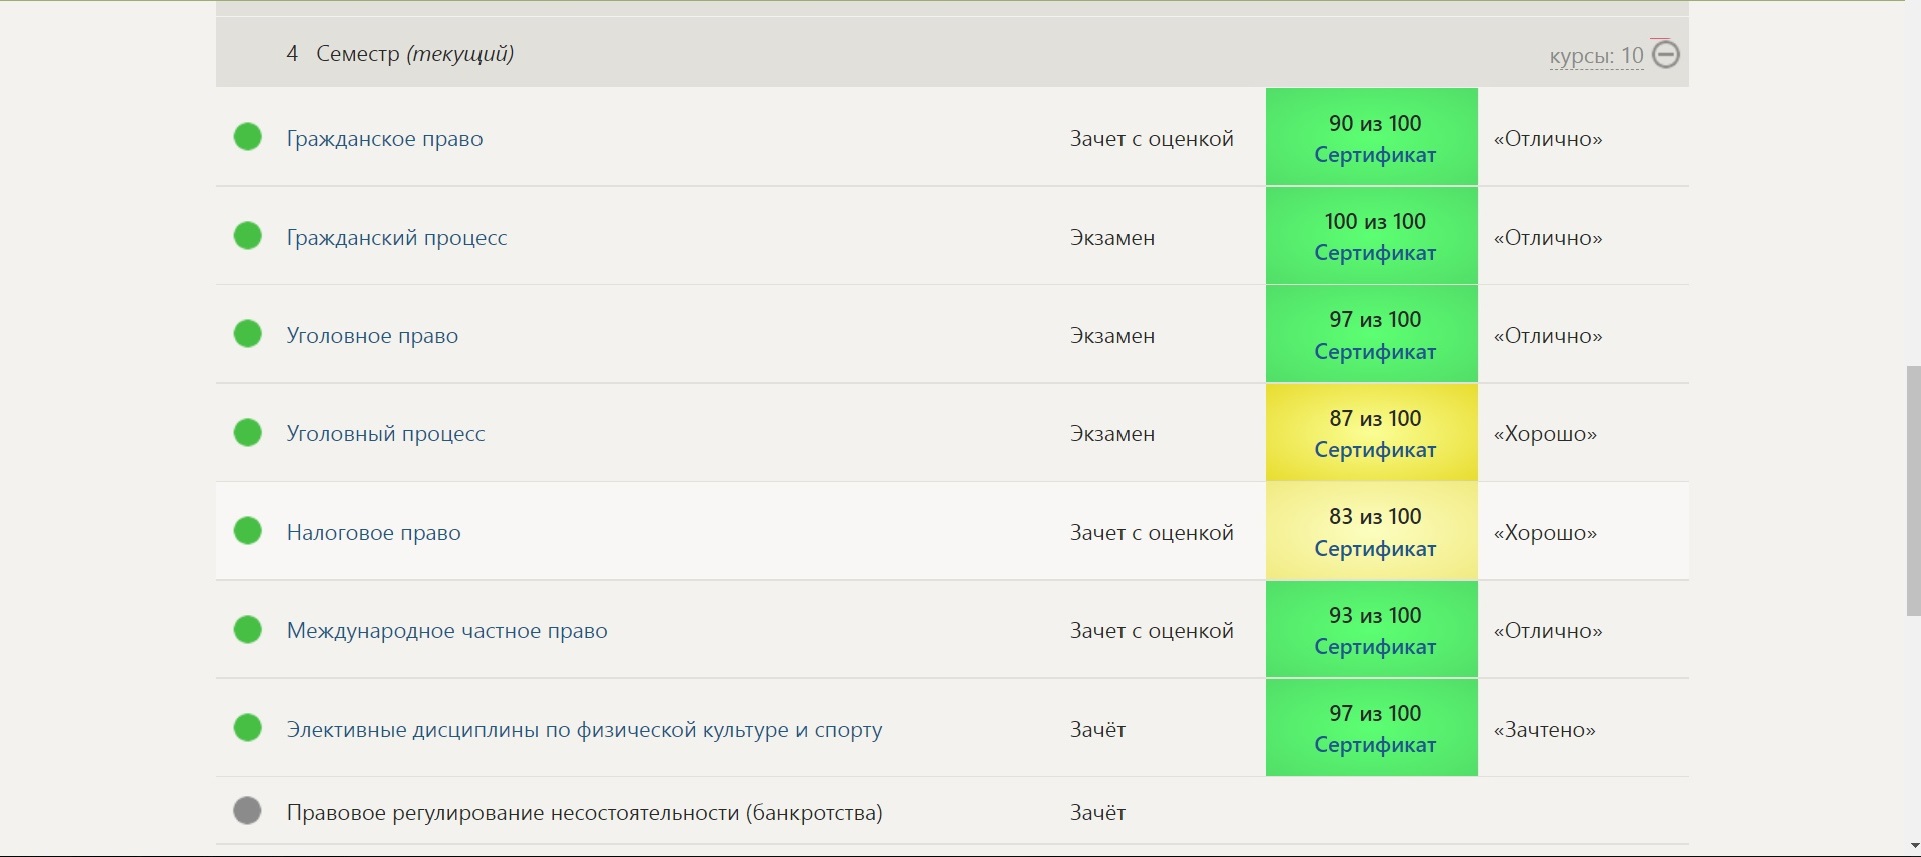1921x857 pixels.
Task: Collapse the 4 Семестр section with minus icon
Action: coord(1666,54)
